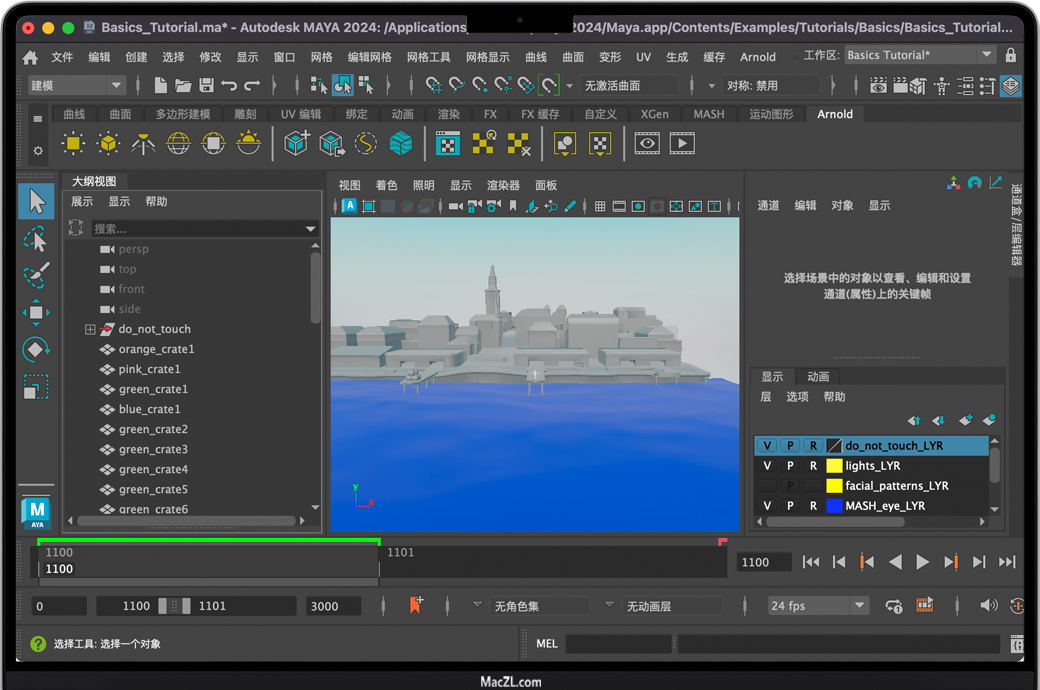Image resolution: width=1040 pixels, height=690 pixels.
Task: Click the yellow color swatch of facial_patterns_LYR
Action: tap(834, 486)
